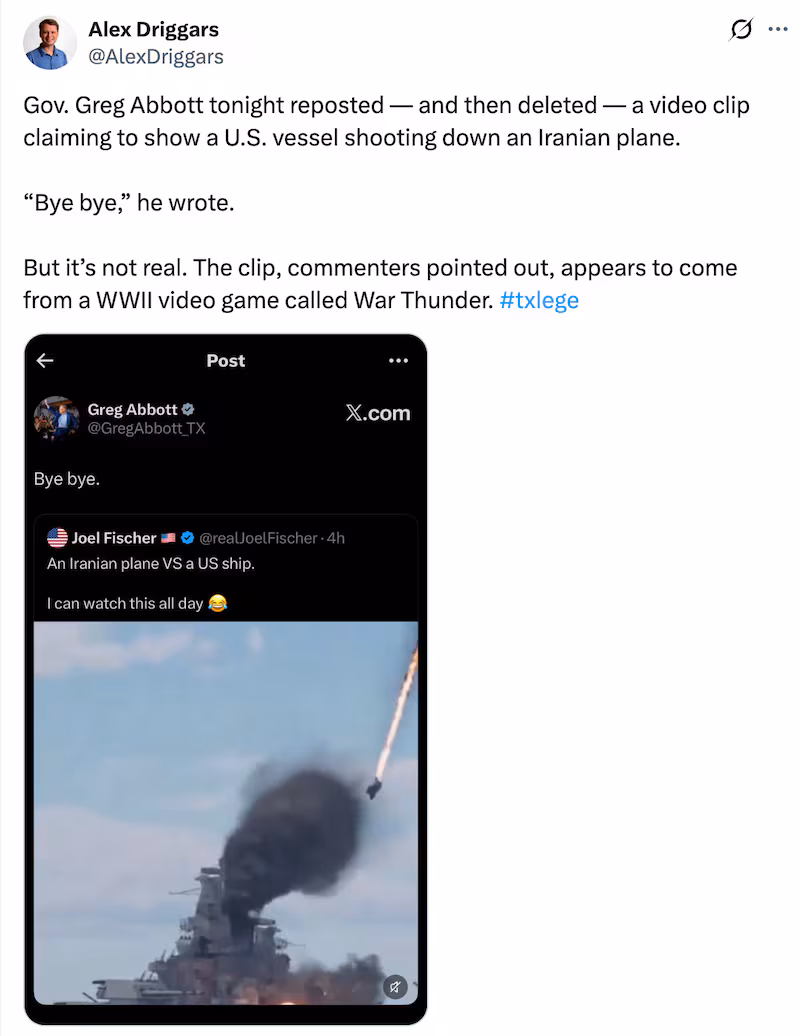Toggle video audio via the muted speaker icon

396,987
